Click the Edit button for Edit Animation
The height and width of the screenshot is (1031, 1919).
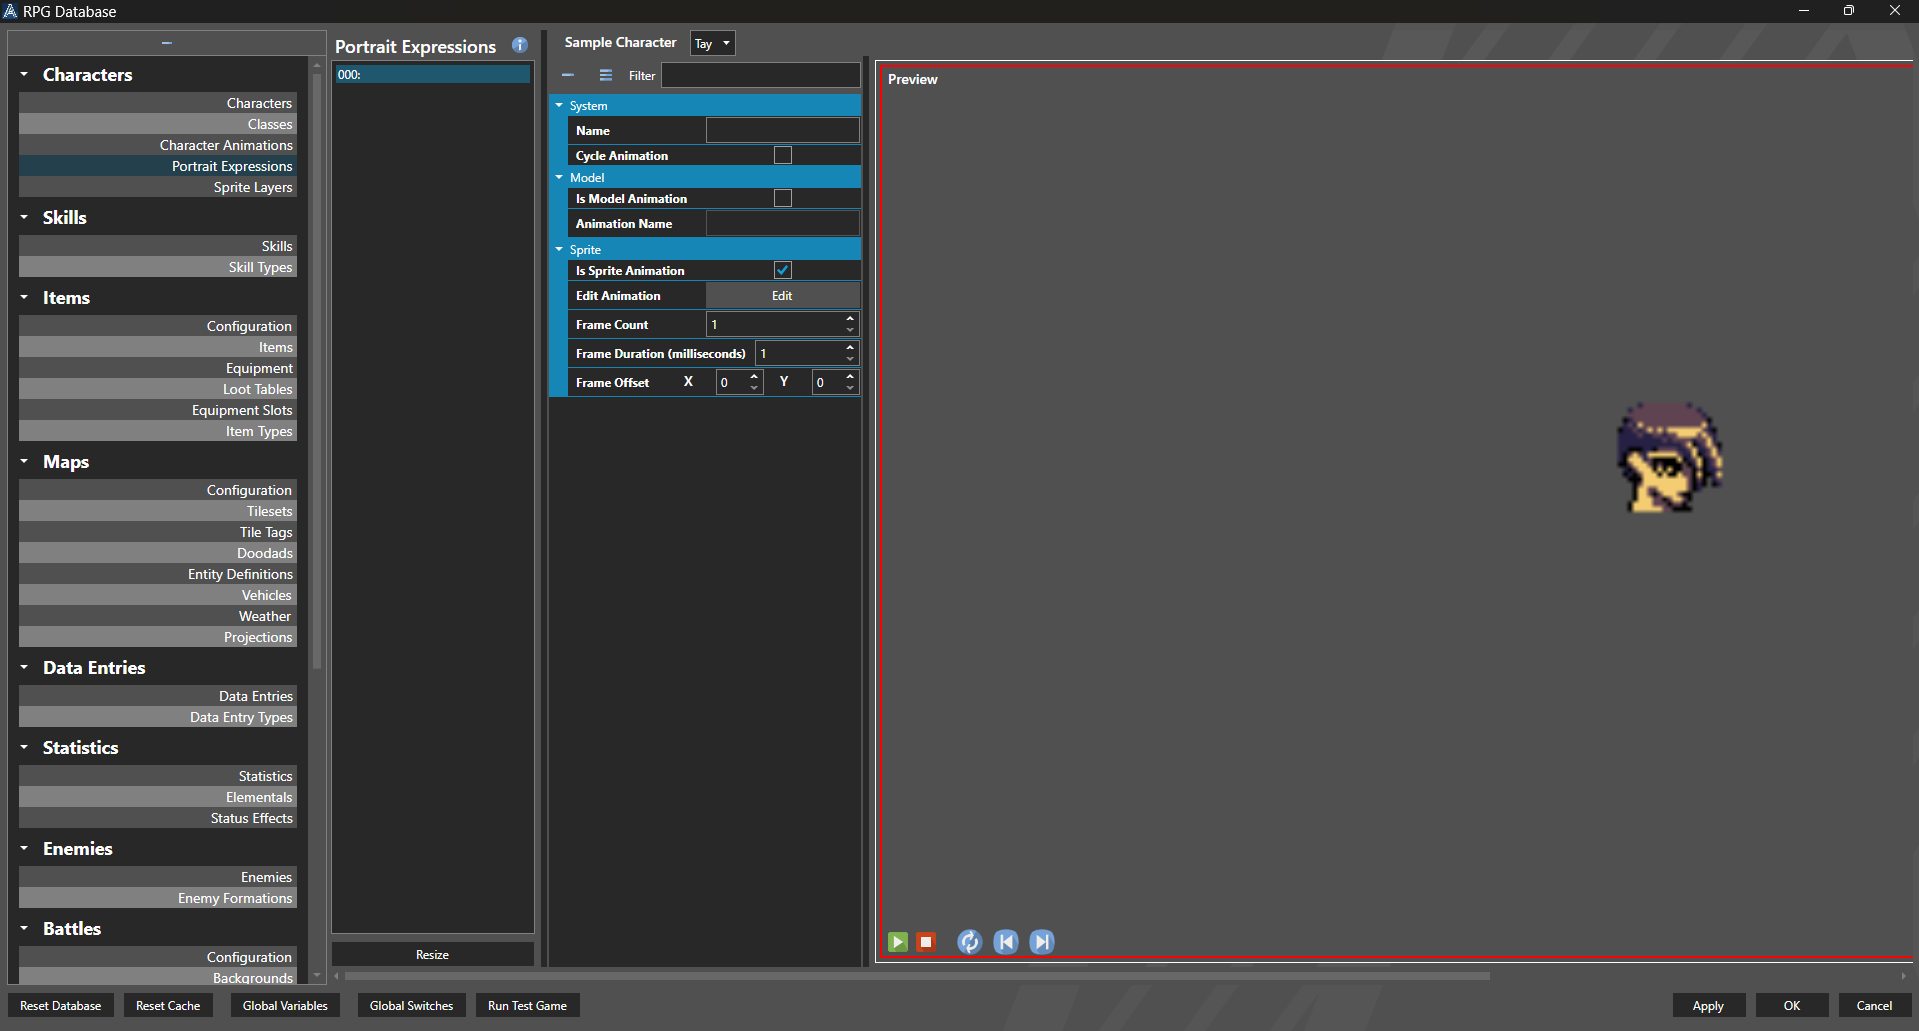(x=782, y=296)
